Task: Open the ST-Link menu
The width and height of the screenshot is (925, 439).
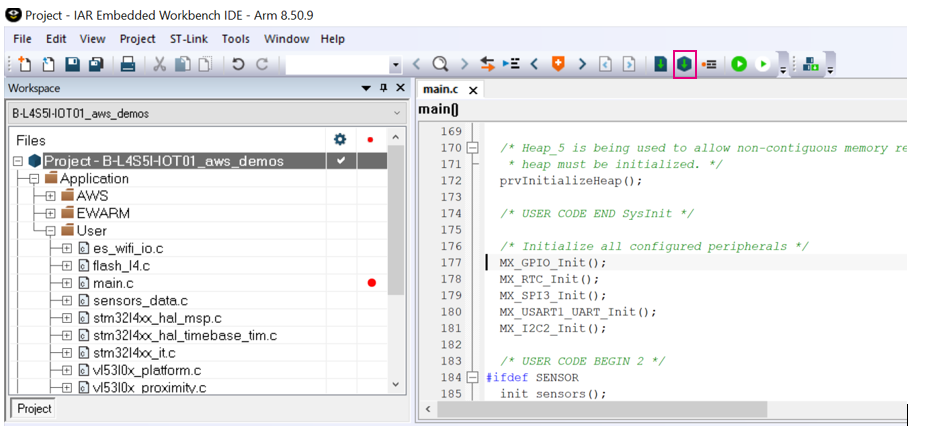Action: pos(189,39)
